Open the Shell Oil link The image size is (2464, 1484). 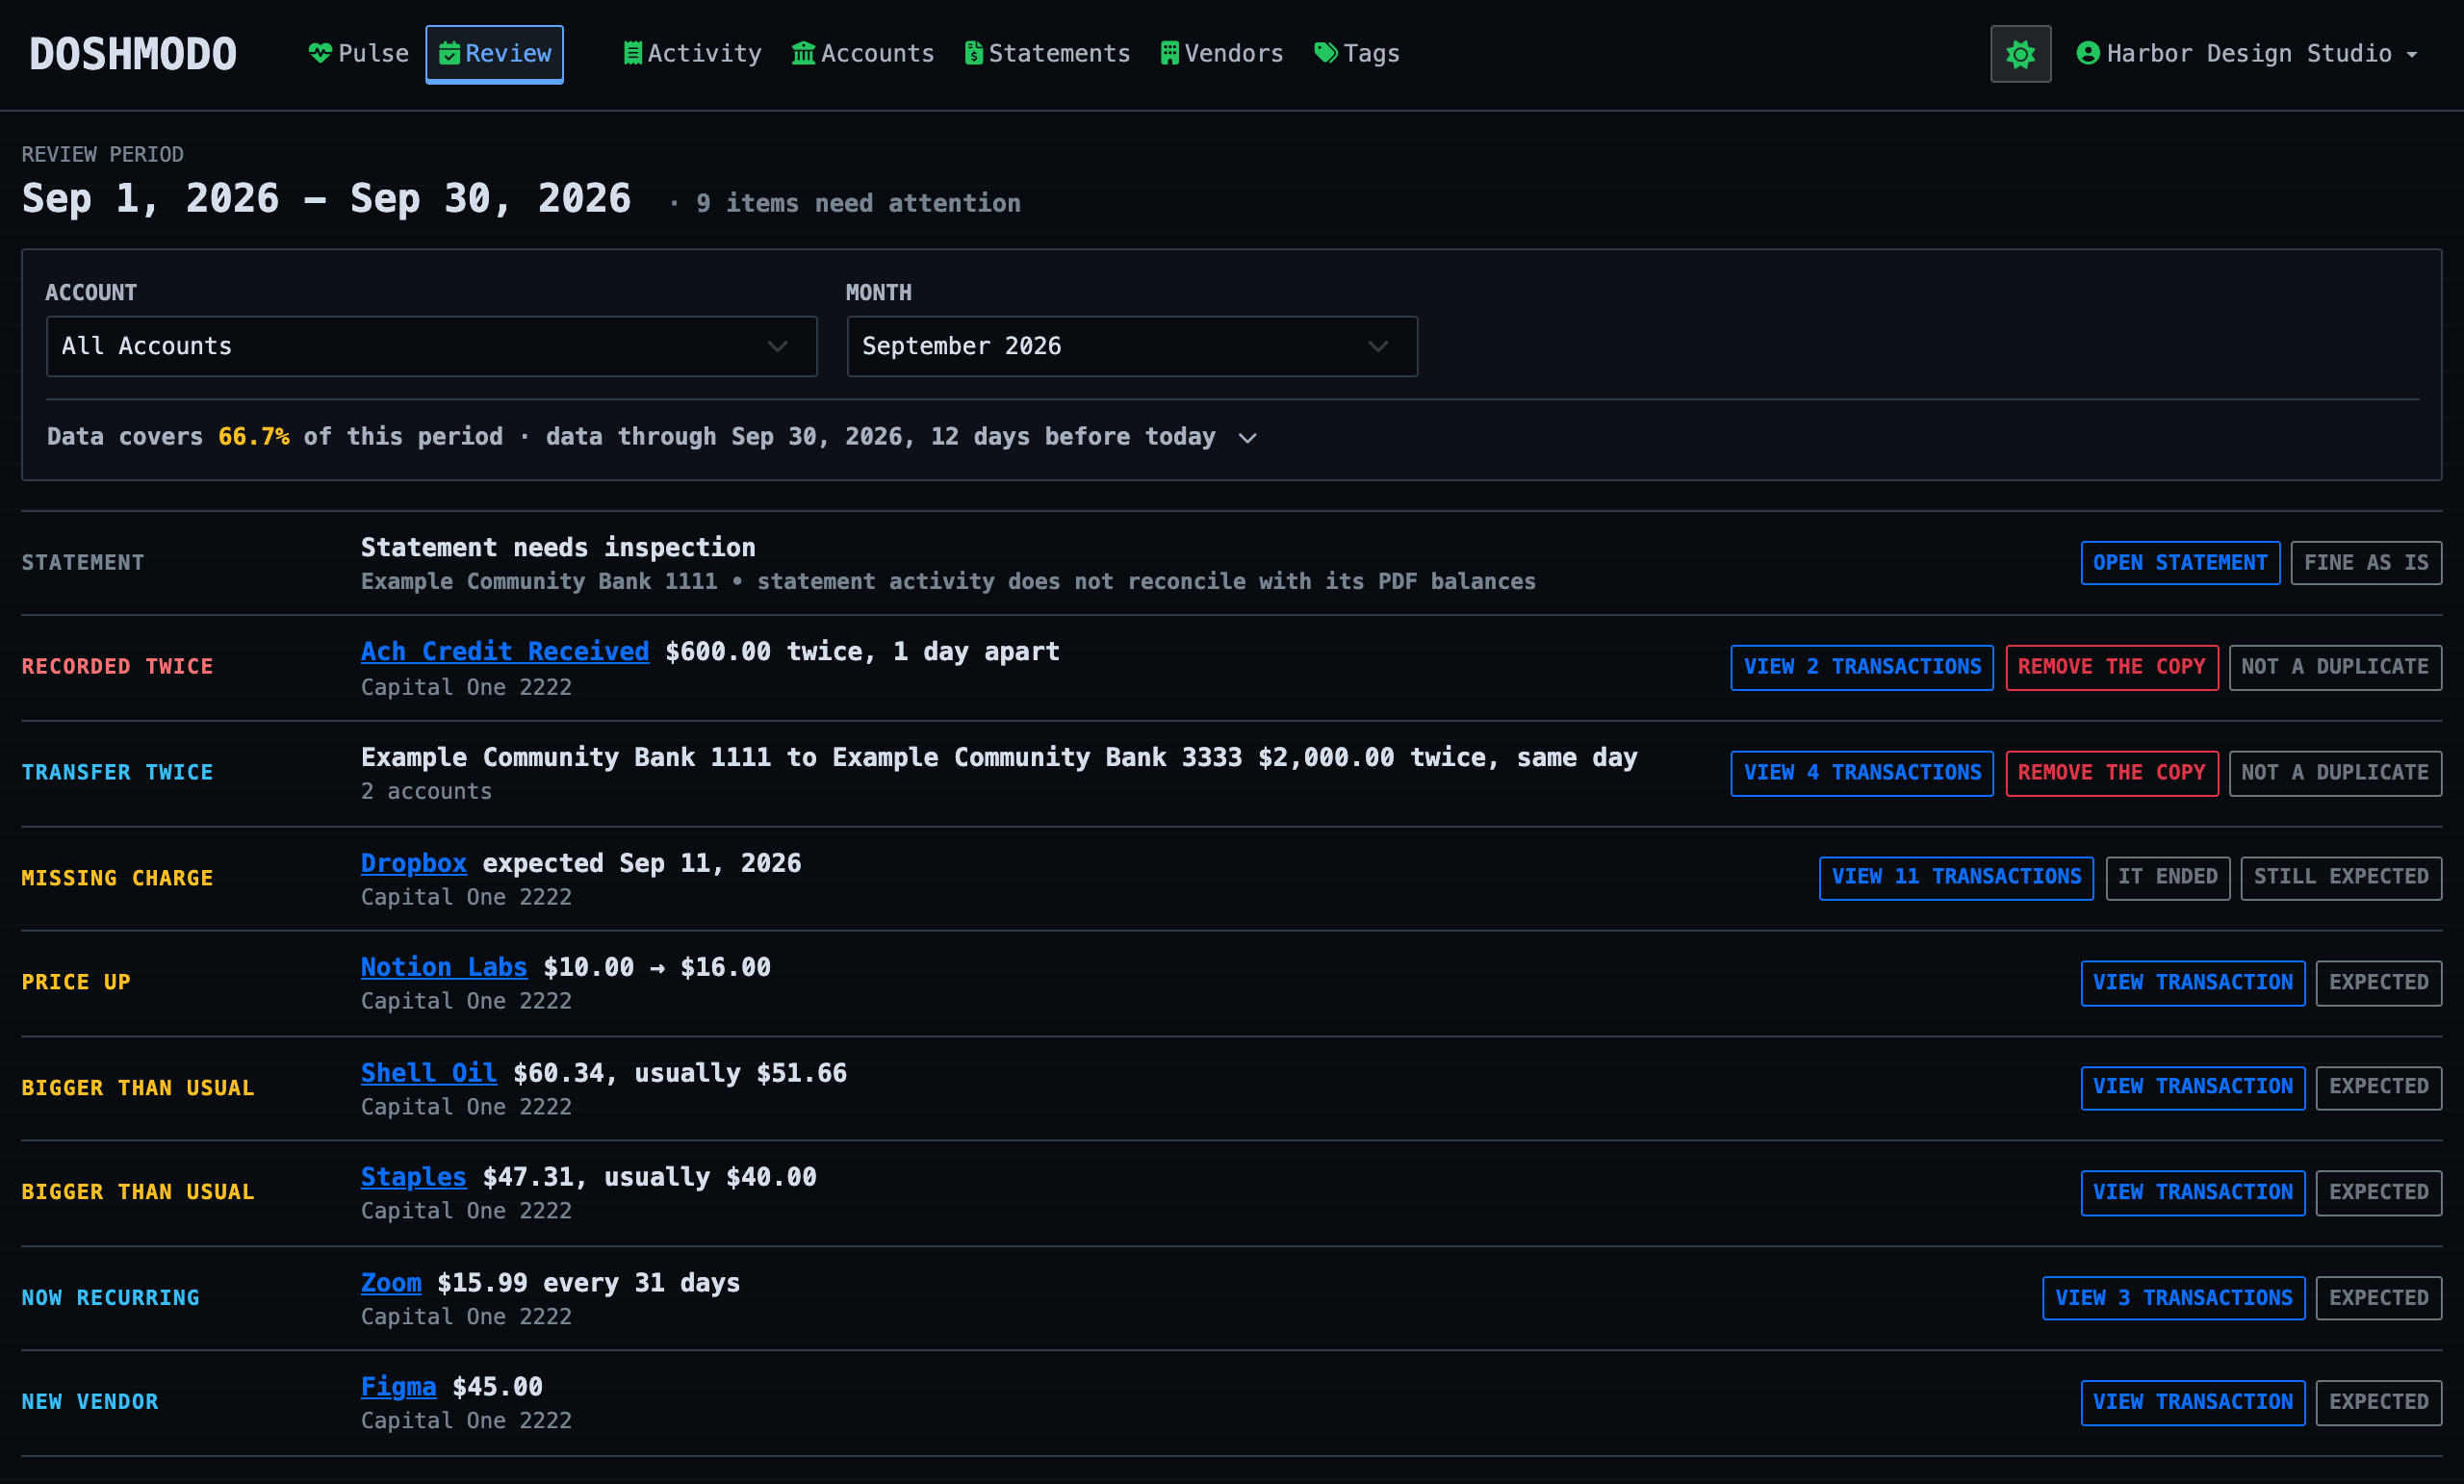pyautogui.click(x=429, y=1073)
